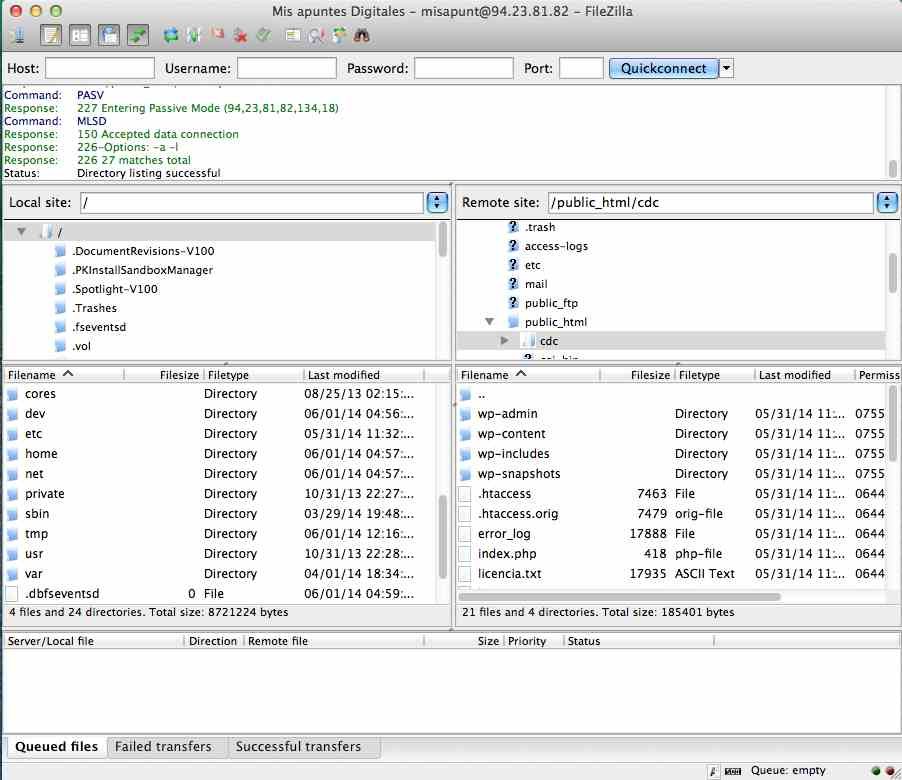Toggle local directory tree display
This screenshot has width=902, height=780.
coord(80,36)
